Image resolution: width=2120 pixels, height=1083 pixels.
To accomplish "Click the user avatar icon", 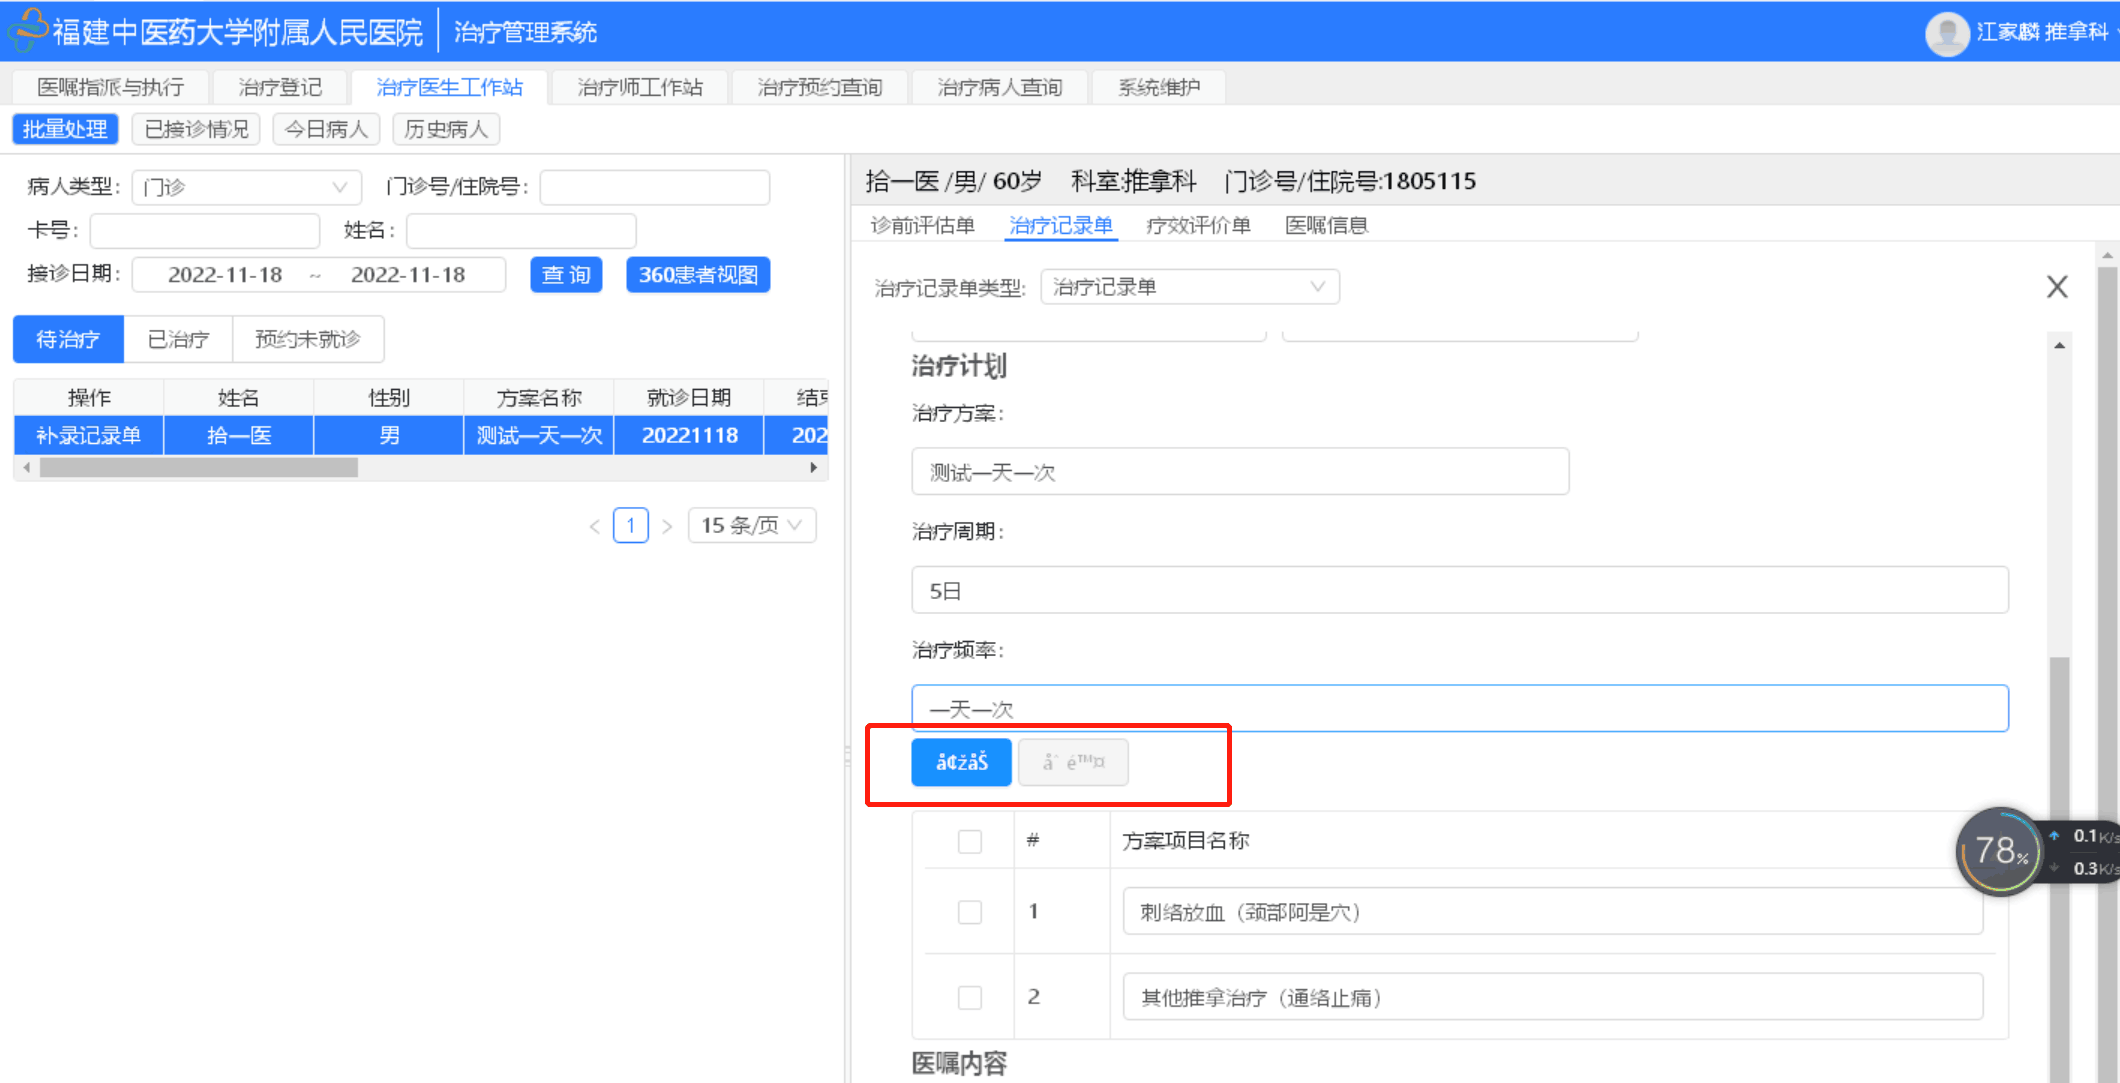I will (1946, 33).
